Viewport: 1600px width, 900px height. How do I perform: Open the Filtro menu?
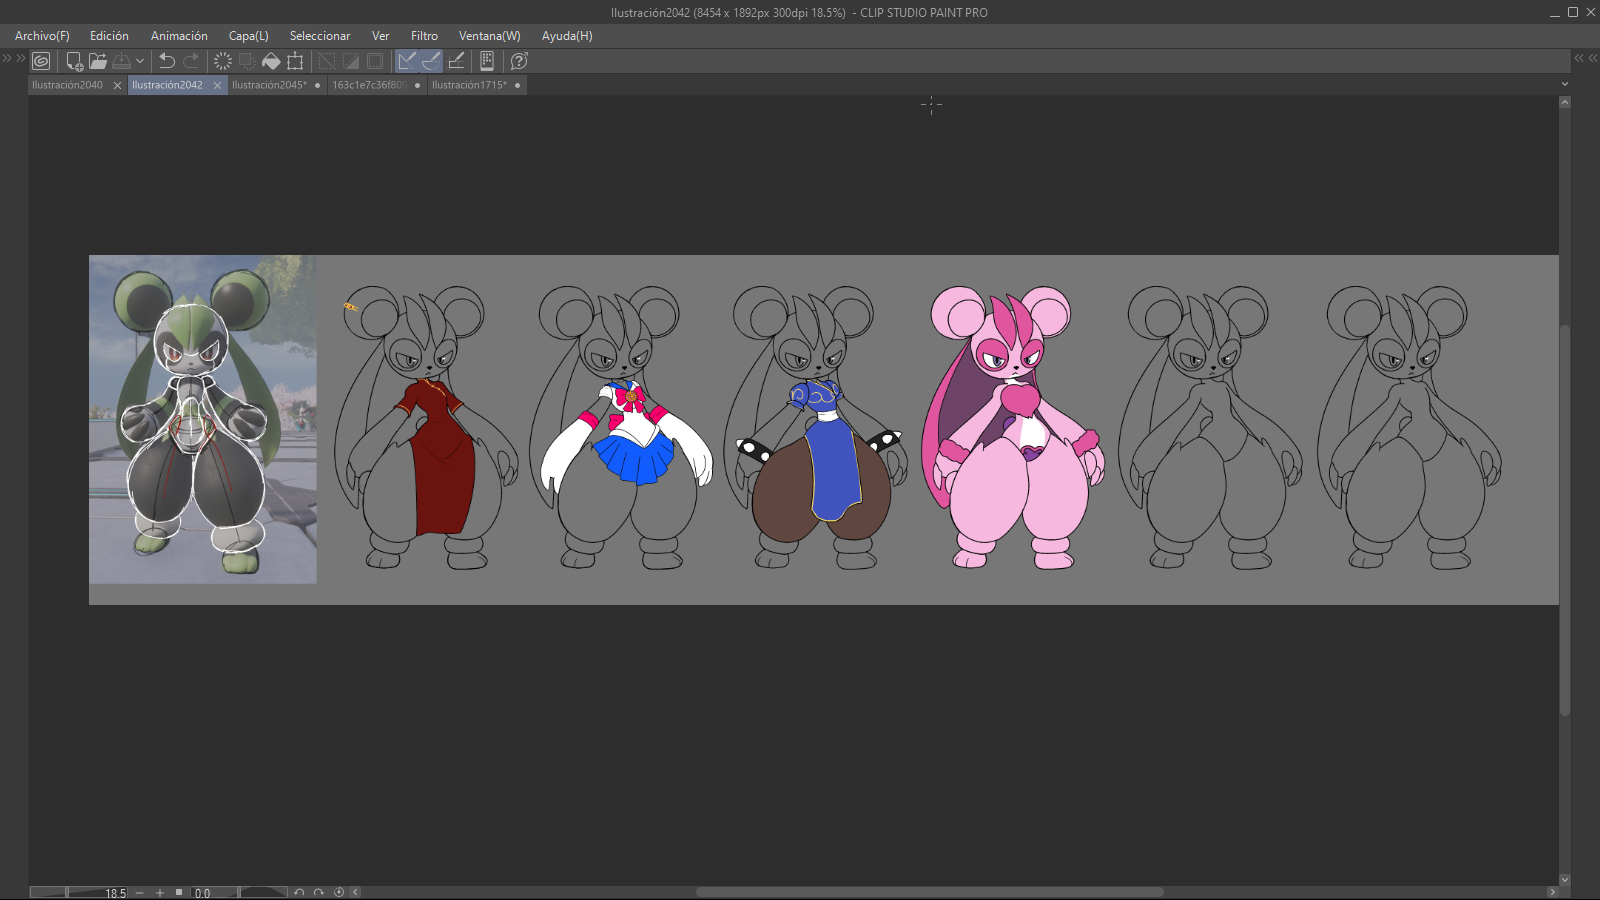click(424, 36)
